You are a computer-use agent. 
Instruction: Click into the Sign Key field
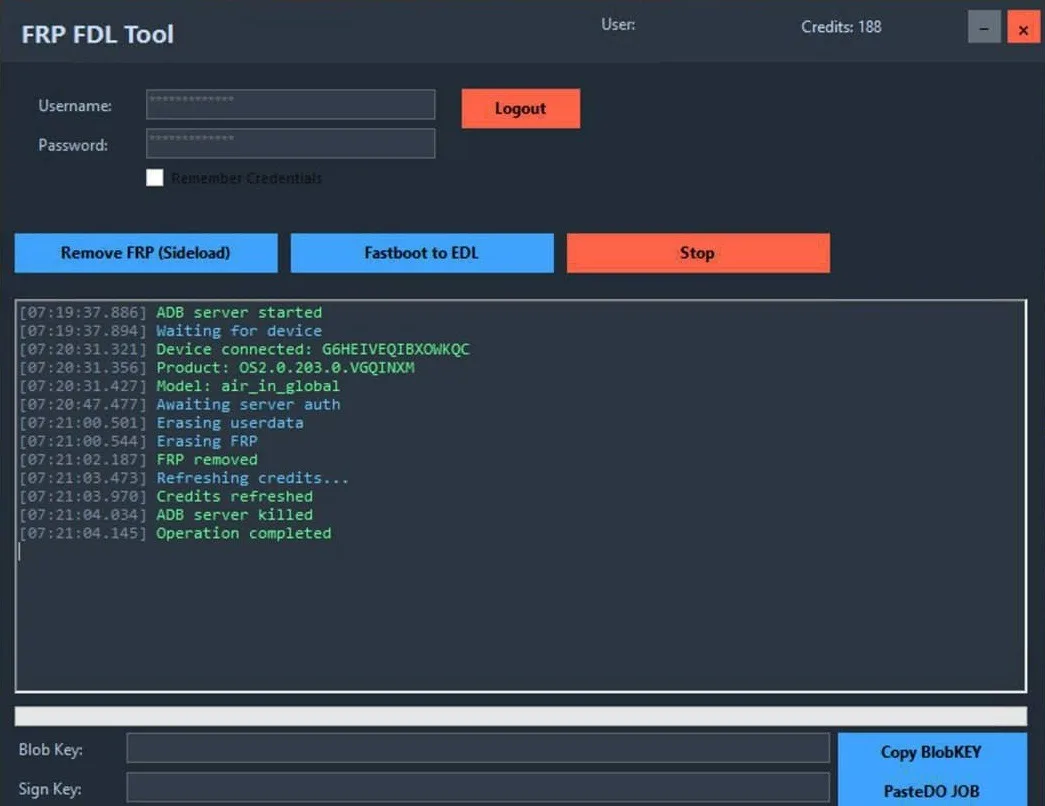(x=478, y=787)
